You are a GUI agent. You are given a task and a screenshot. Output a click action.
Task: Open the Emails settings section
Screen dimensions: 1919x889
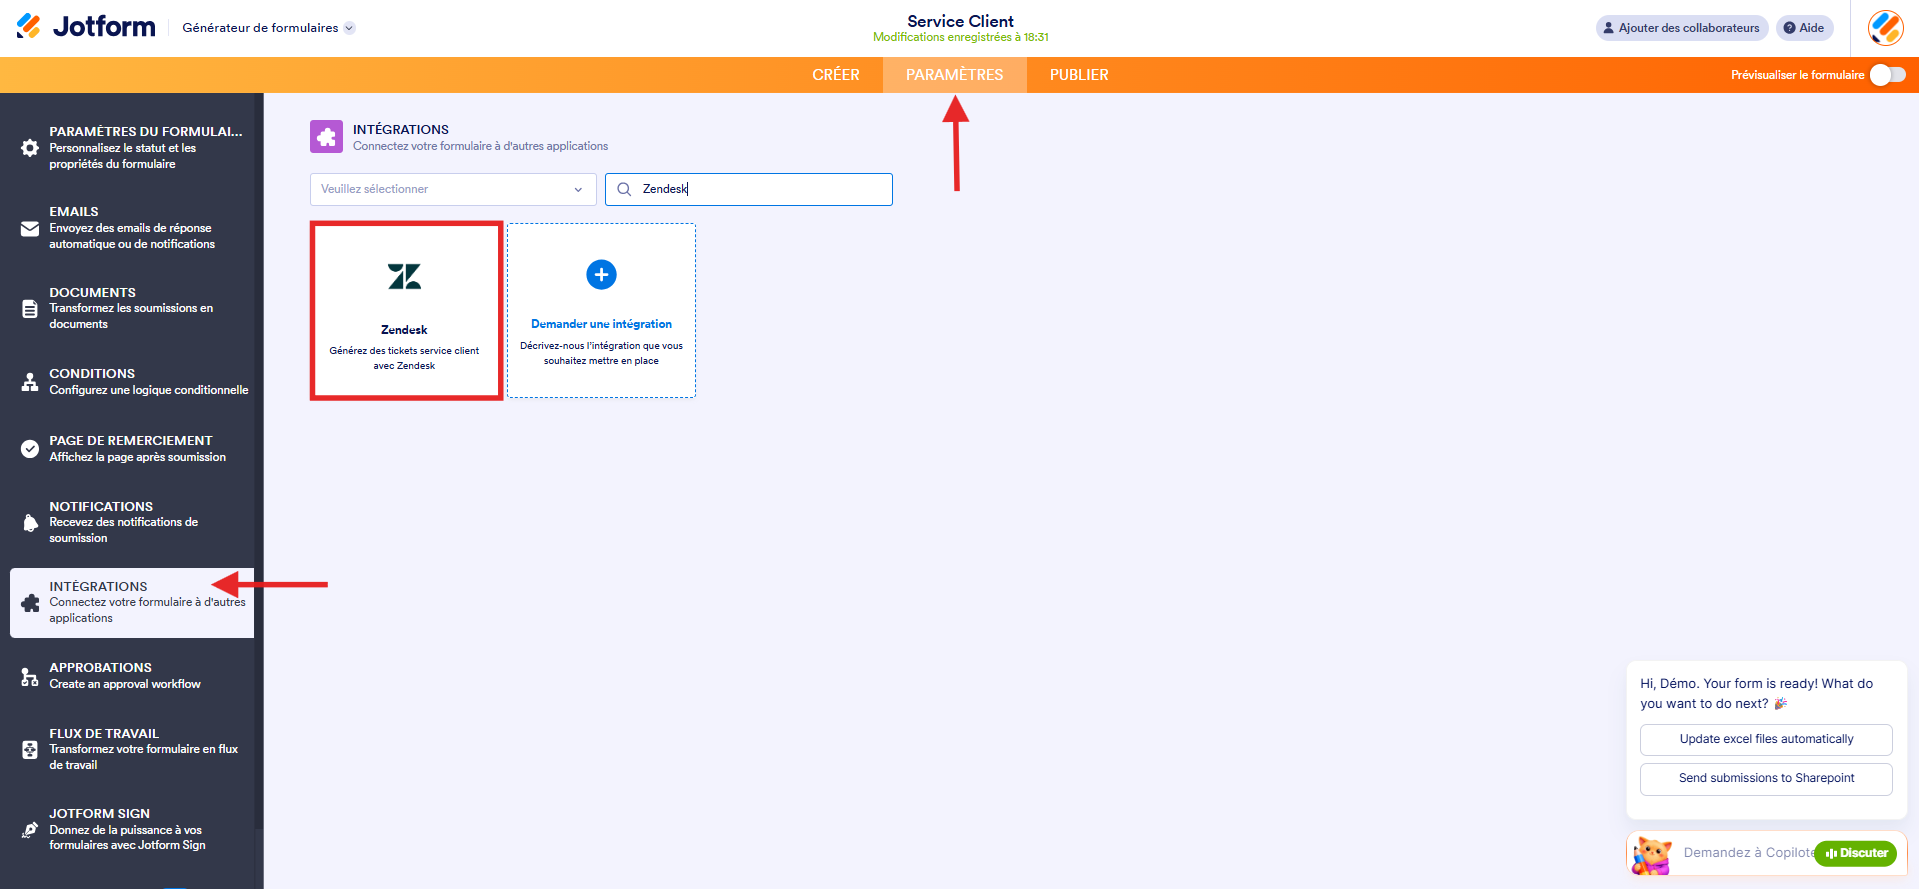(132, 228)
